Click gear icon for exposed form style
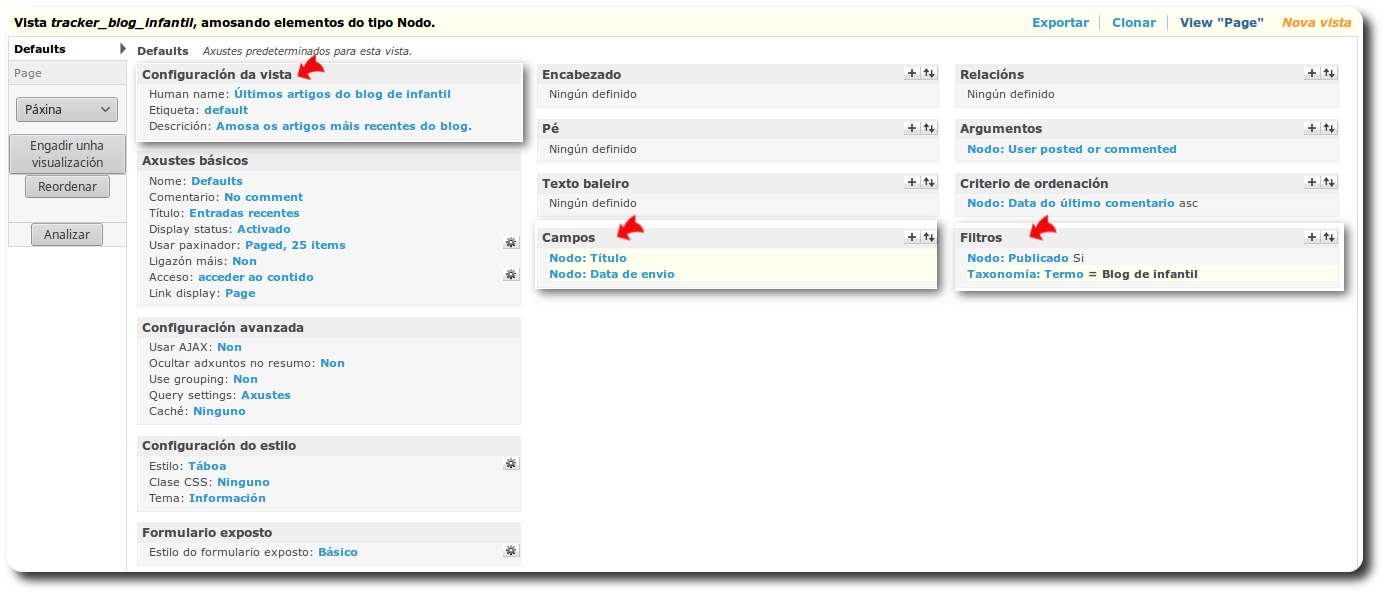This screenshot has width=1386, height=595. [x=511, y=550]
